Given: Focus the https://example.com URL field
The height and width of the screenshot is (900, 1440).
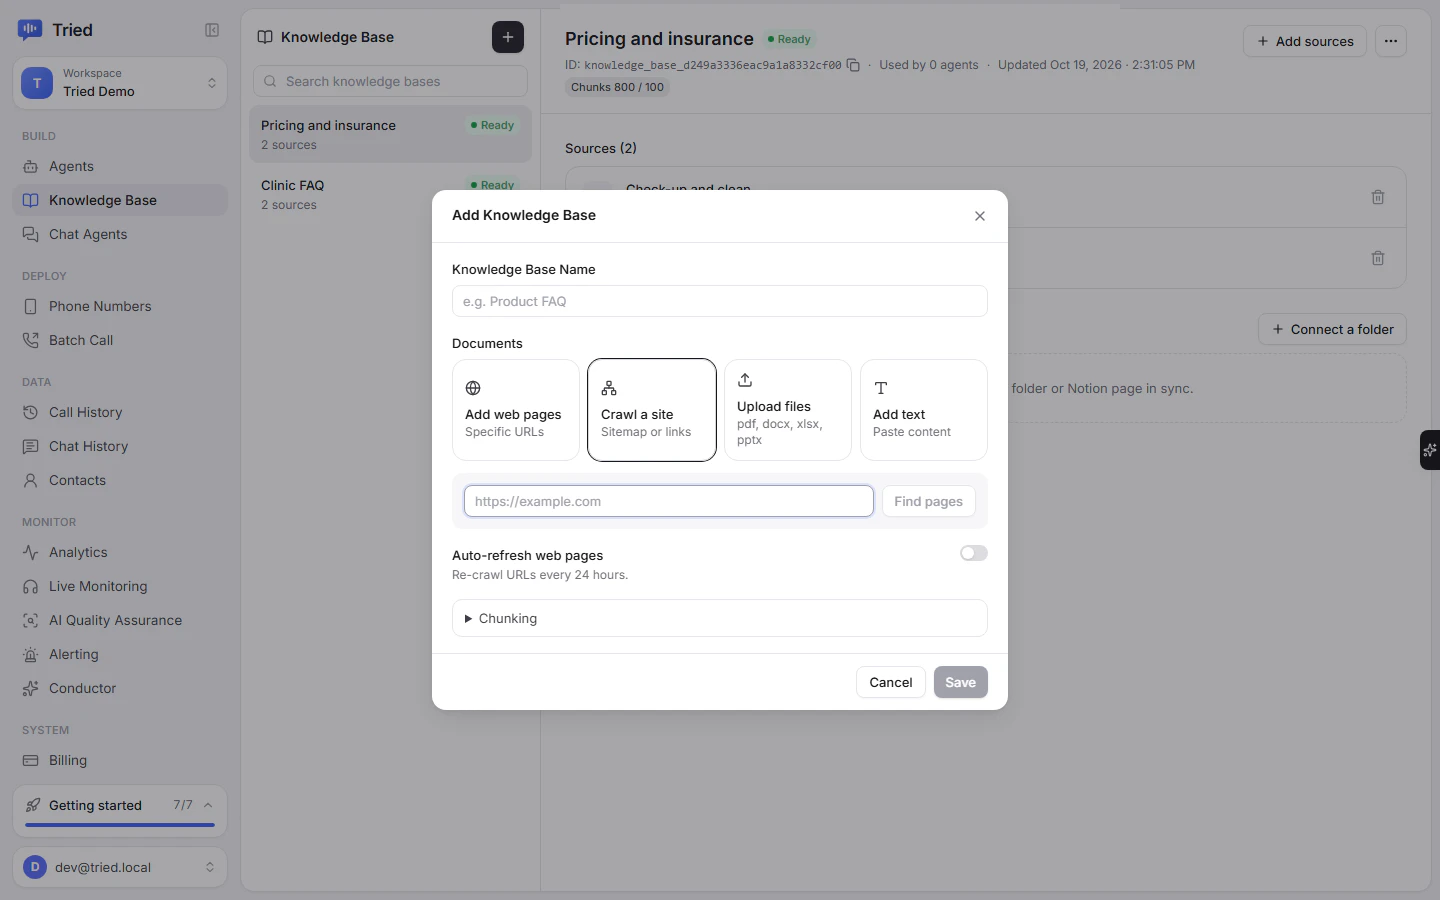Looking at the screenshot, I should (x=669, y=501).
